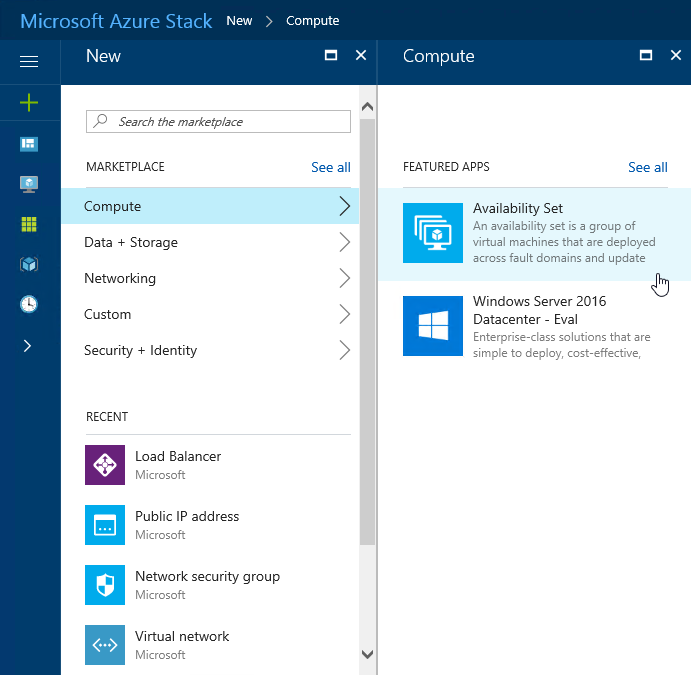Click the New breadcrumb in header
Screen dimensions: 691x675
[x=239, y=21]
